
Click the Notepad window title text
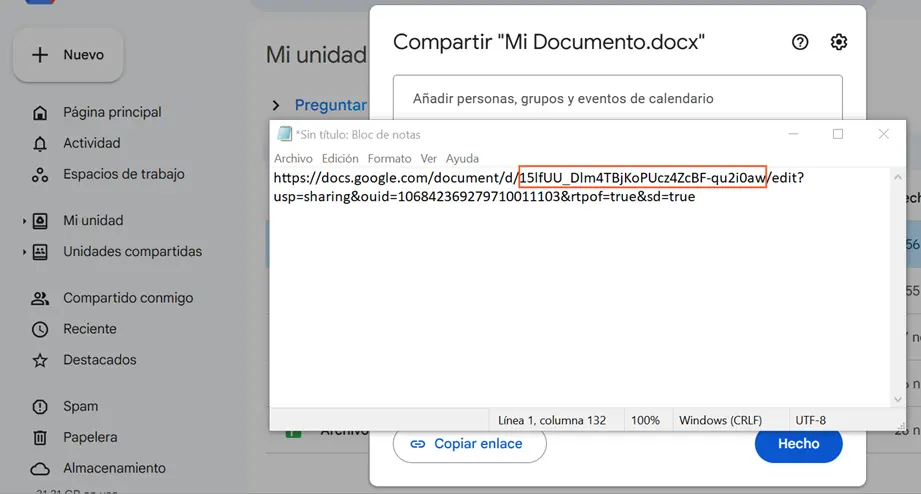(x=358, y=135)
